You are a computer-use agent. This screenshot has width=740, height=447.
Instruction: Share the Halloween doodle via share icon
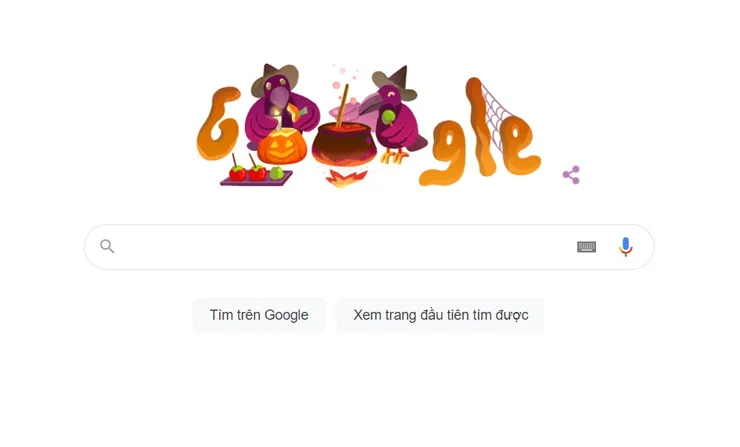click(x=571, y=175)
